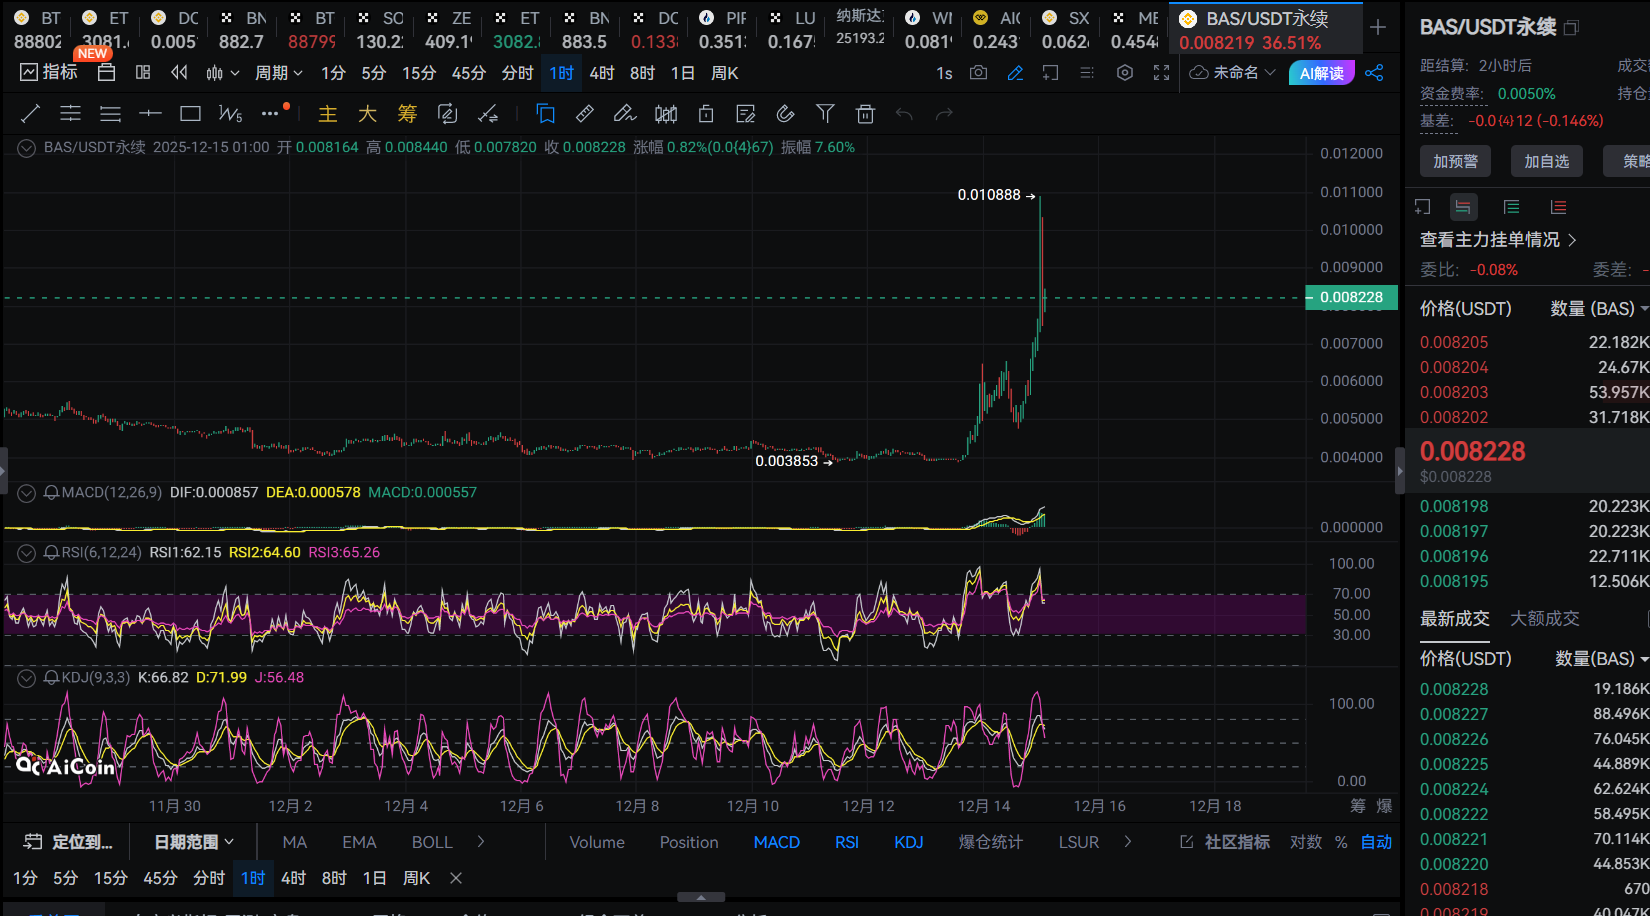The height and width of the screenshot is (916, 1650).
Task: Open the filter funnel tool
Action: (x=825, y=114)
